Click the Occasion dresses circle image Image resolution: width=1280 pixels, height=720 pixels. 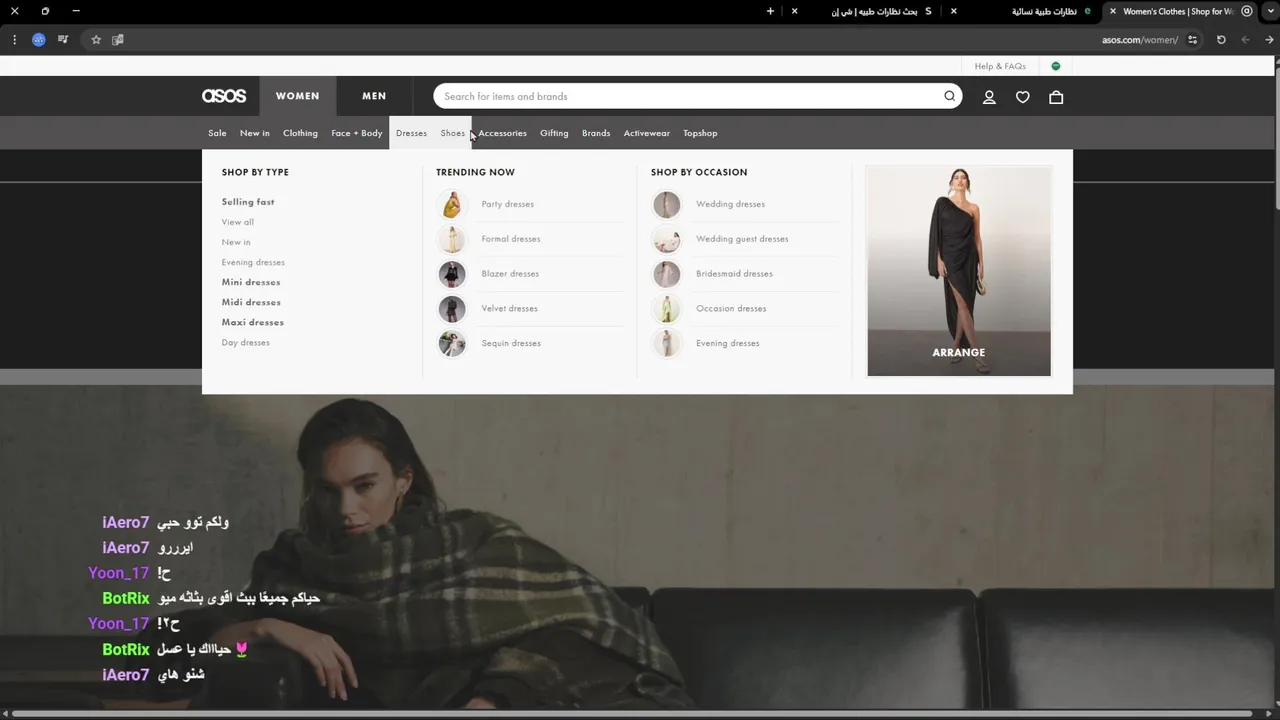[667, 308]
